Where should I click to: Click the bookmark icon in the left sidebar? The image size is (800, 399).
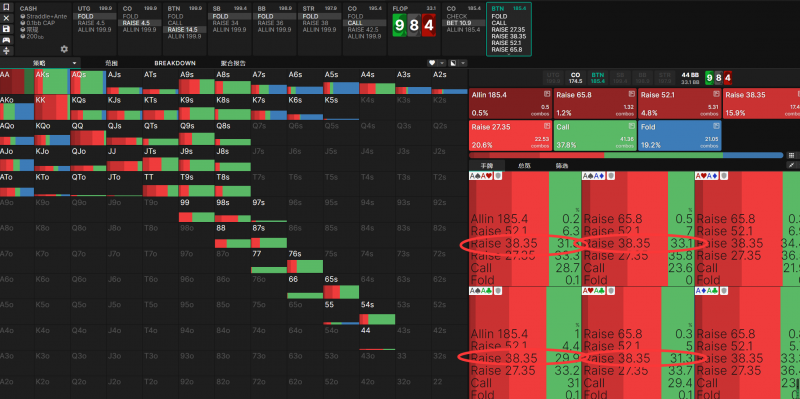[7, 8]
